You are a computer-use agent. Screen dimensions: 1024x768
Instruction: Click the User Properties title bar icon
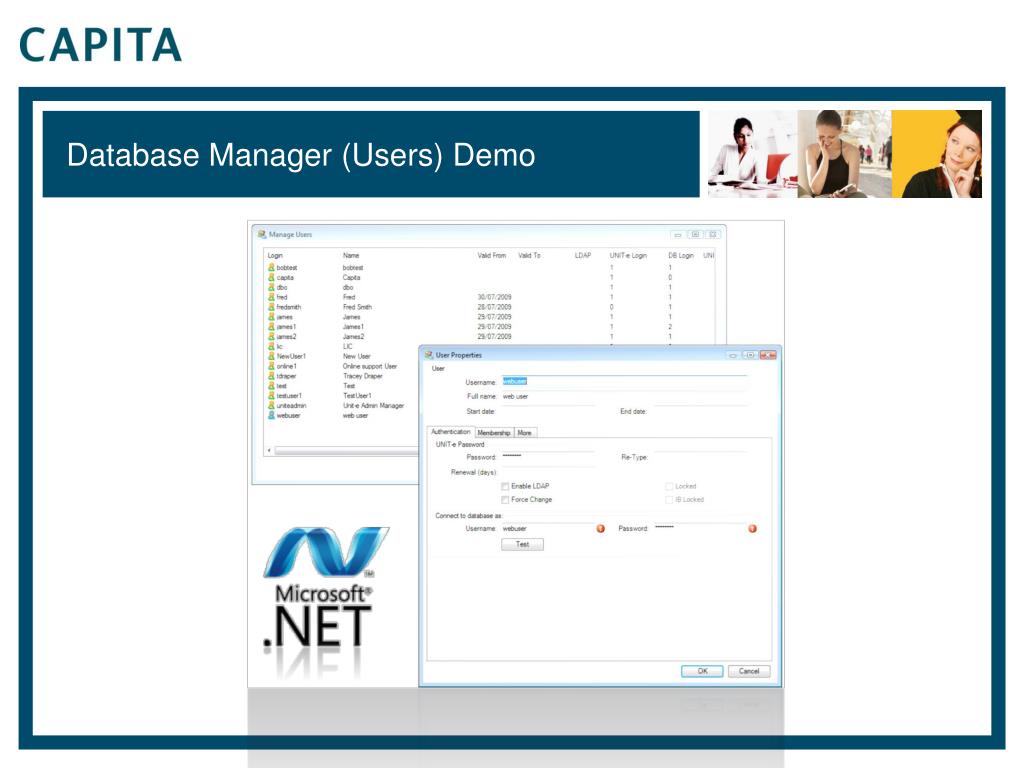pos(429,355)
